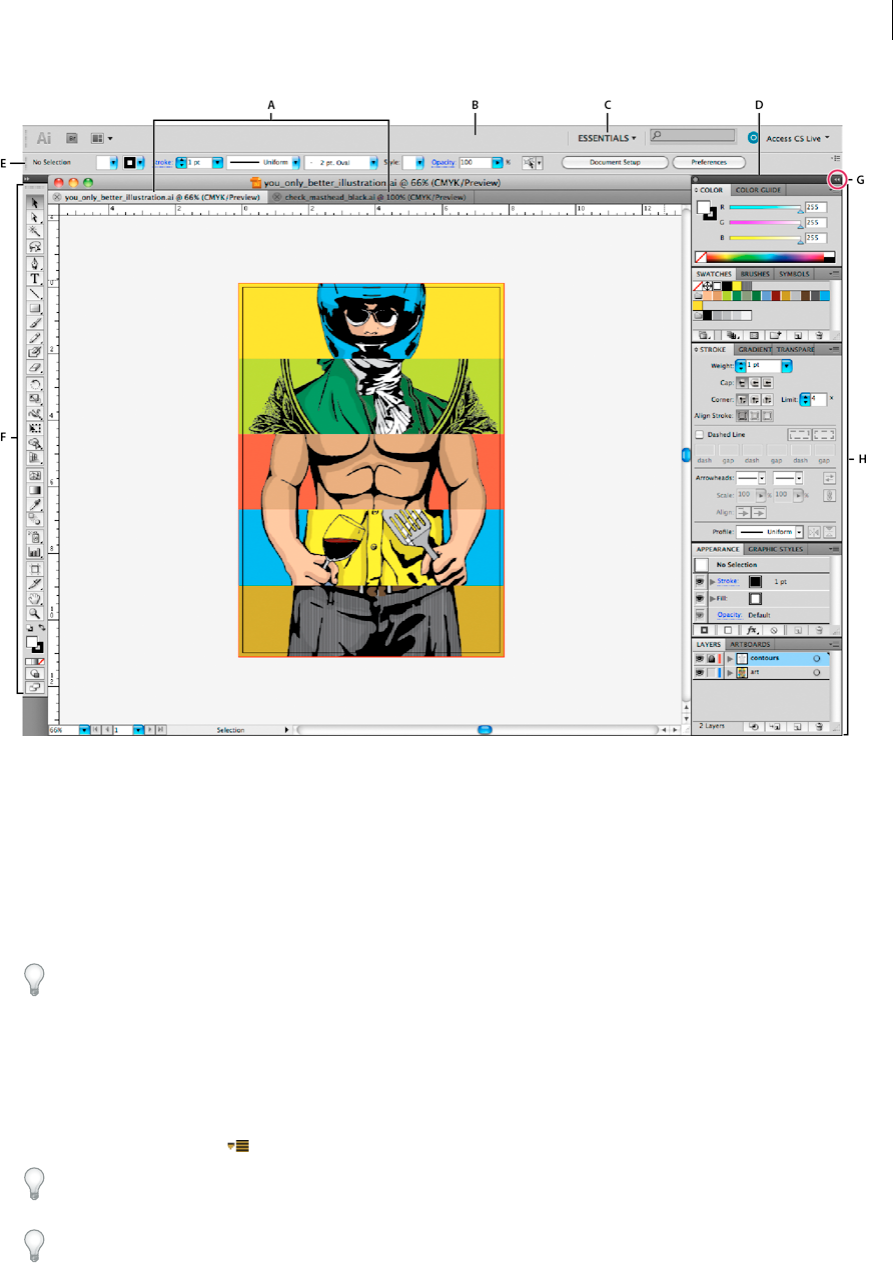Switch to the Gradient tab
The height and width of the screenshot is (1263, 893).
[x=755, y=349]
